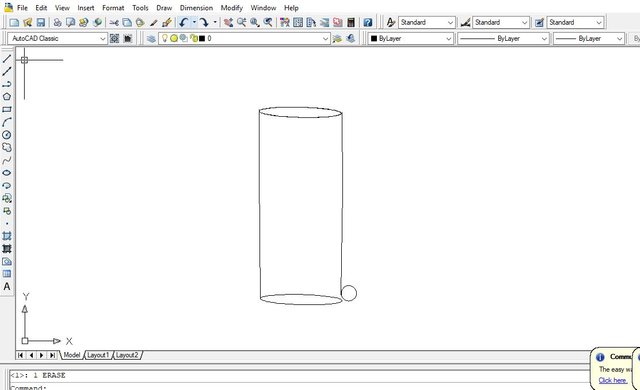Expand the Standard text style dropdown
Image resolution: width=640 pixels, height=390 pixels.
427,22
